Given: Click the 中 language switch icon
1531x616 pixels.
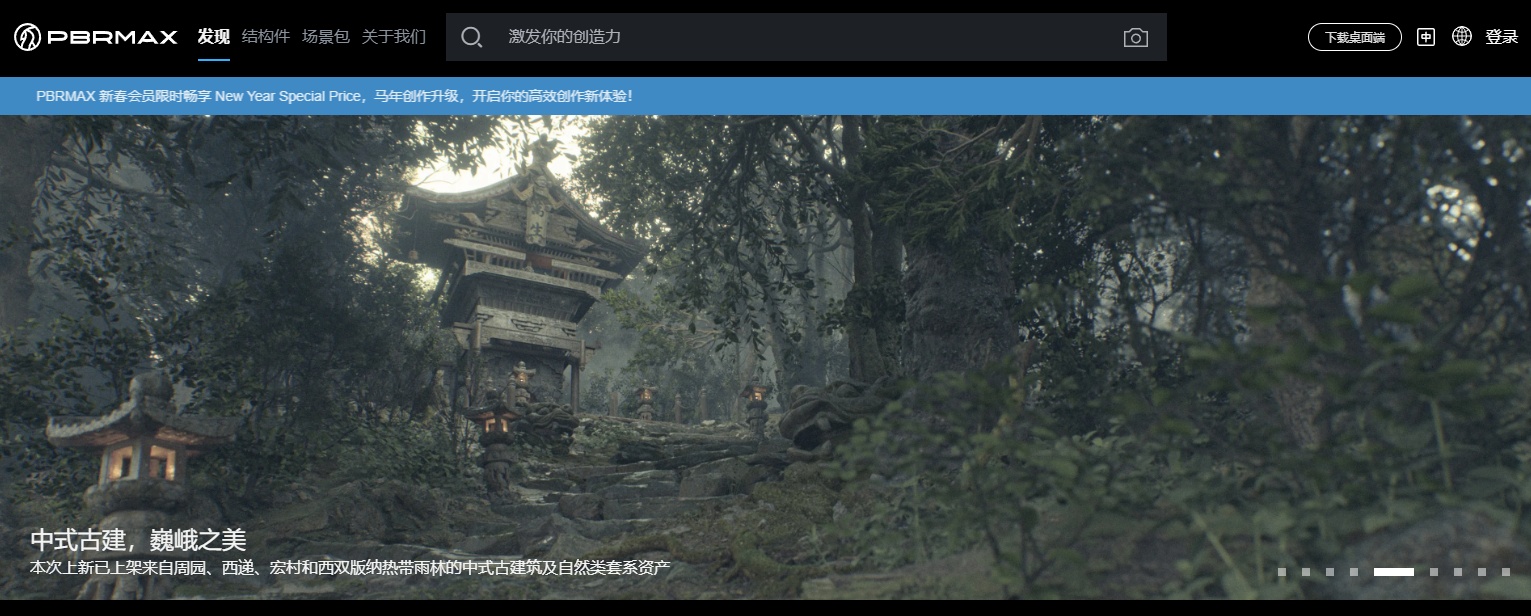Looking at the screenshot, I should pyautogui.click(x=1425, y=37).
